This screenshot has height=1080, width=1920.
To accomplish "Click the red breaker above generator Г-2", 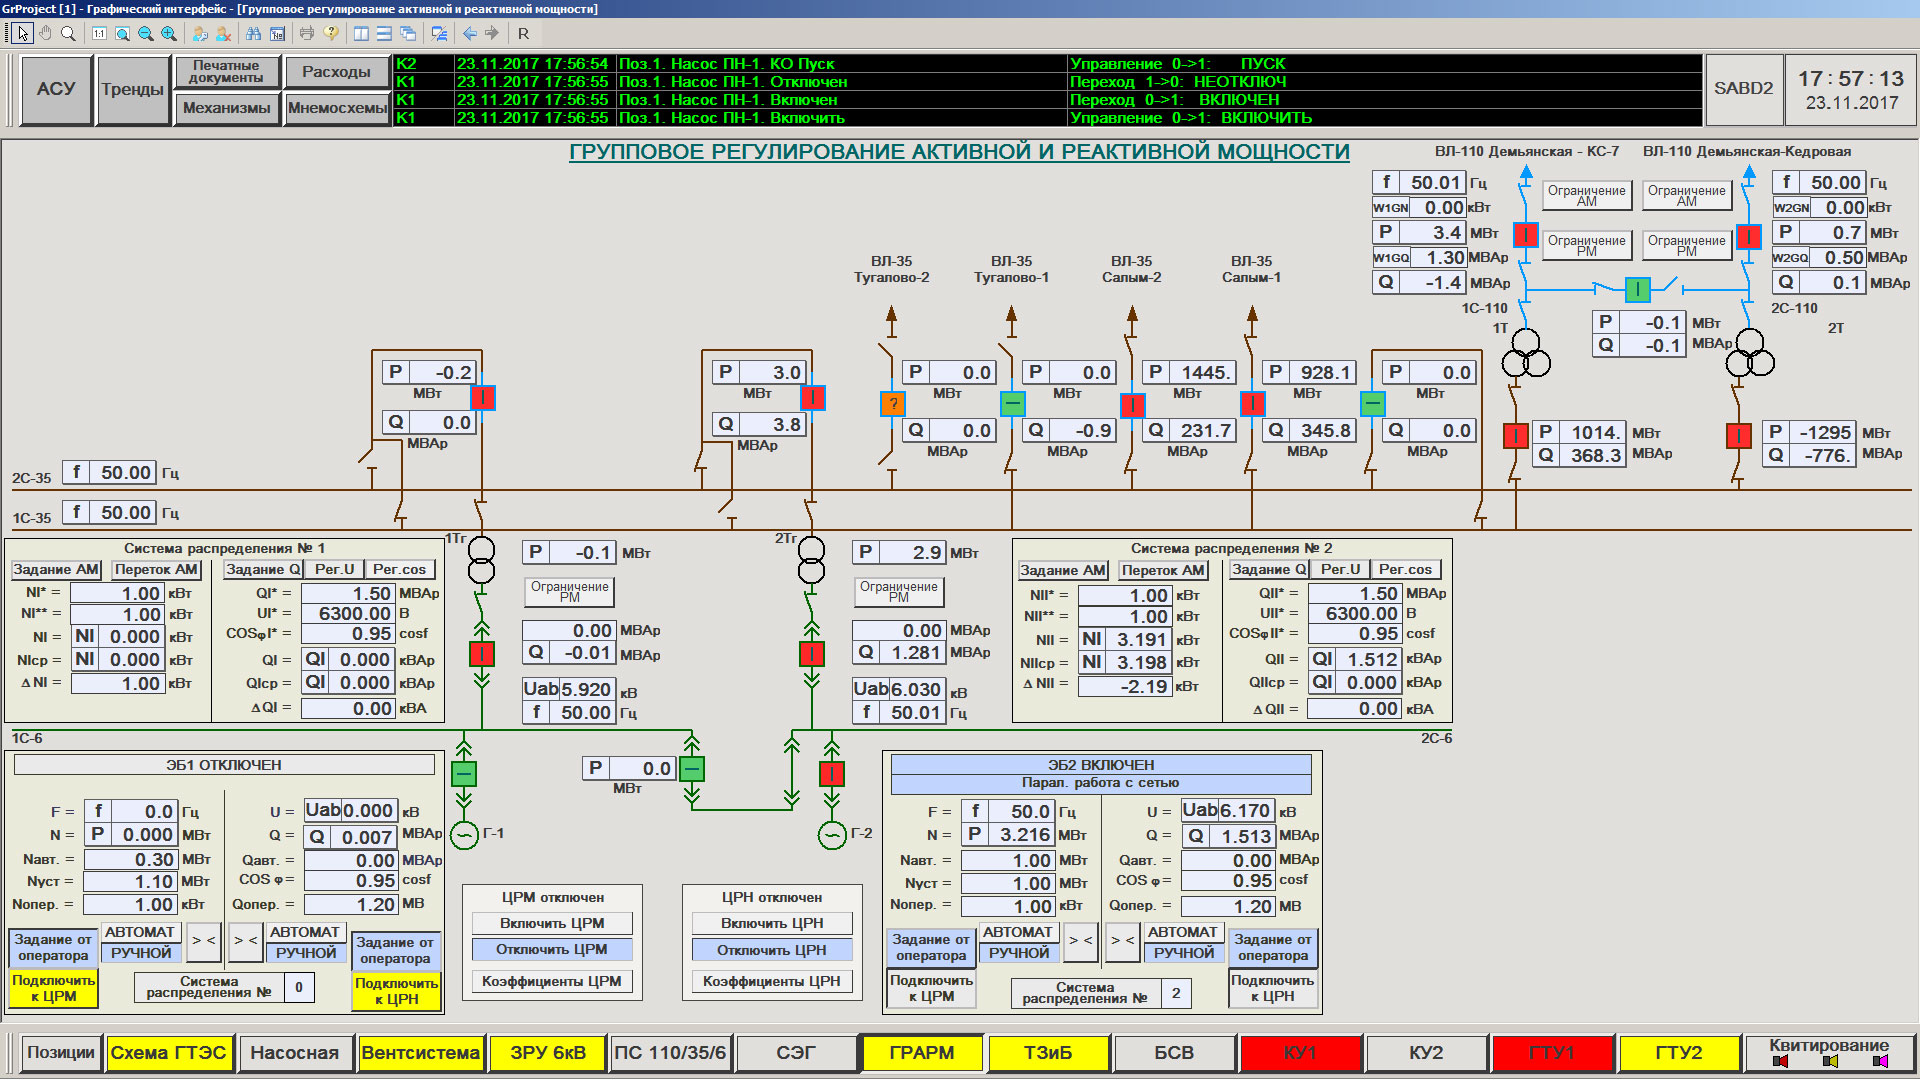I will [832, 774].
